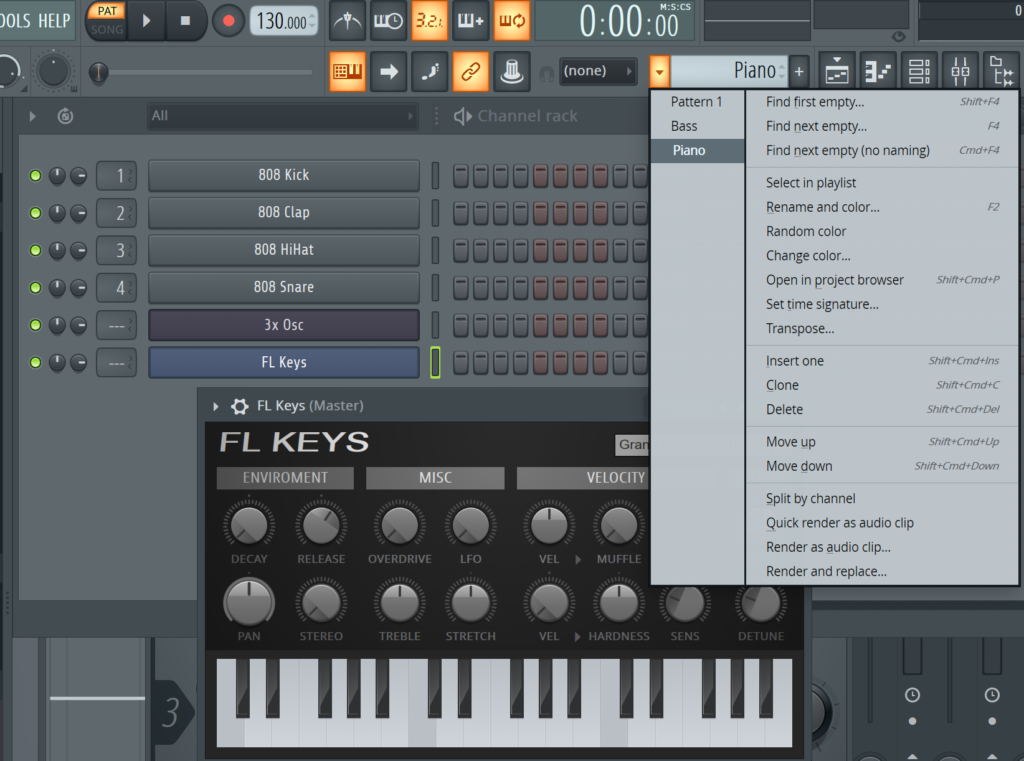This screenshot has width=1024, height=761.
Task: Choose 'Rename and color...' from menu
Action: click(822, 207)
